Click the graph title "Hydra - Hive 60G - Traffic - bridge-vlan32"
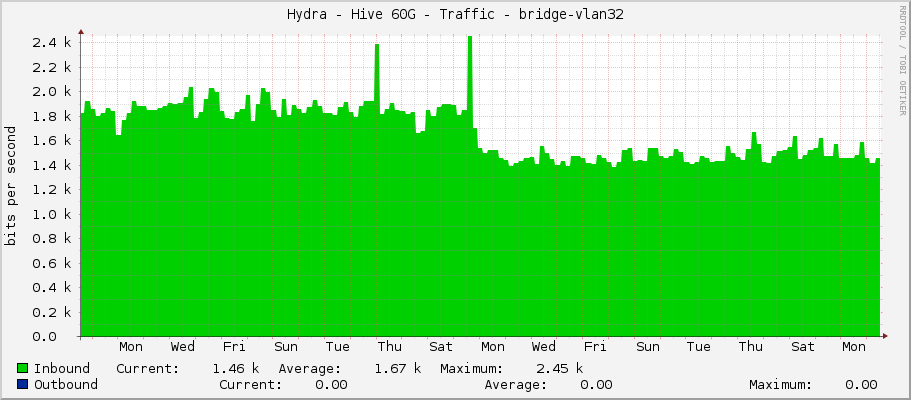This screenshot has width=911, height=400. [x=456, y=15]
